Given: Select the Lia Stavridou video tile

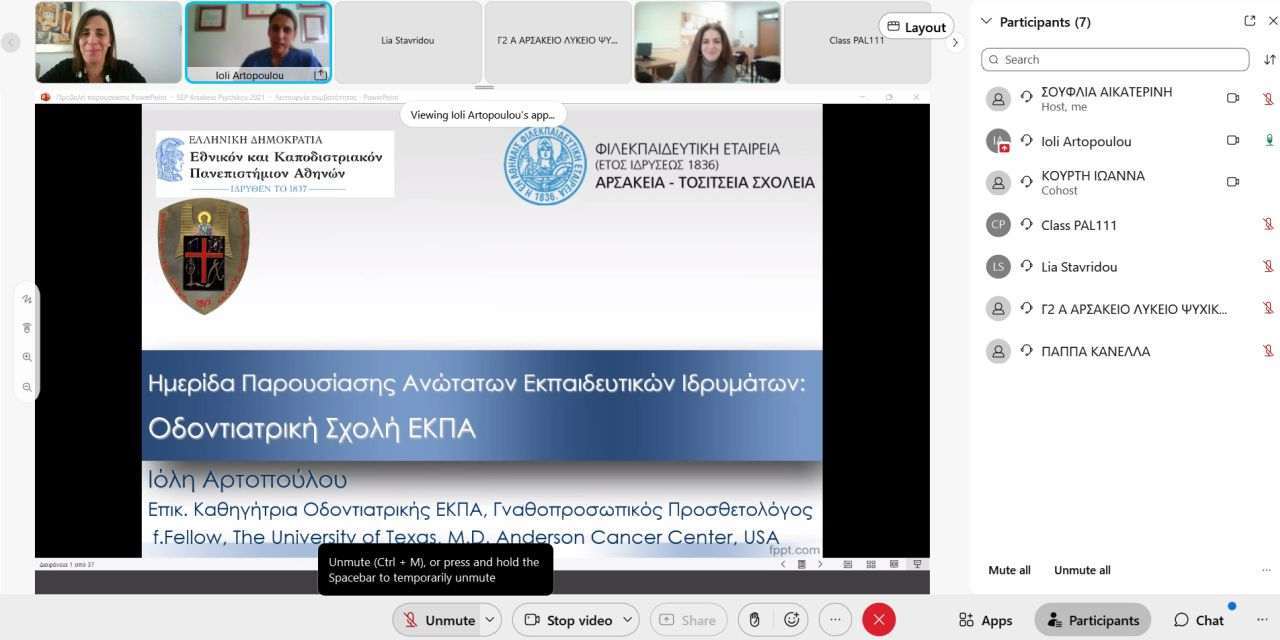Looking at the screenshot, I should click(x=408, y=42).
